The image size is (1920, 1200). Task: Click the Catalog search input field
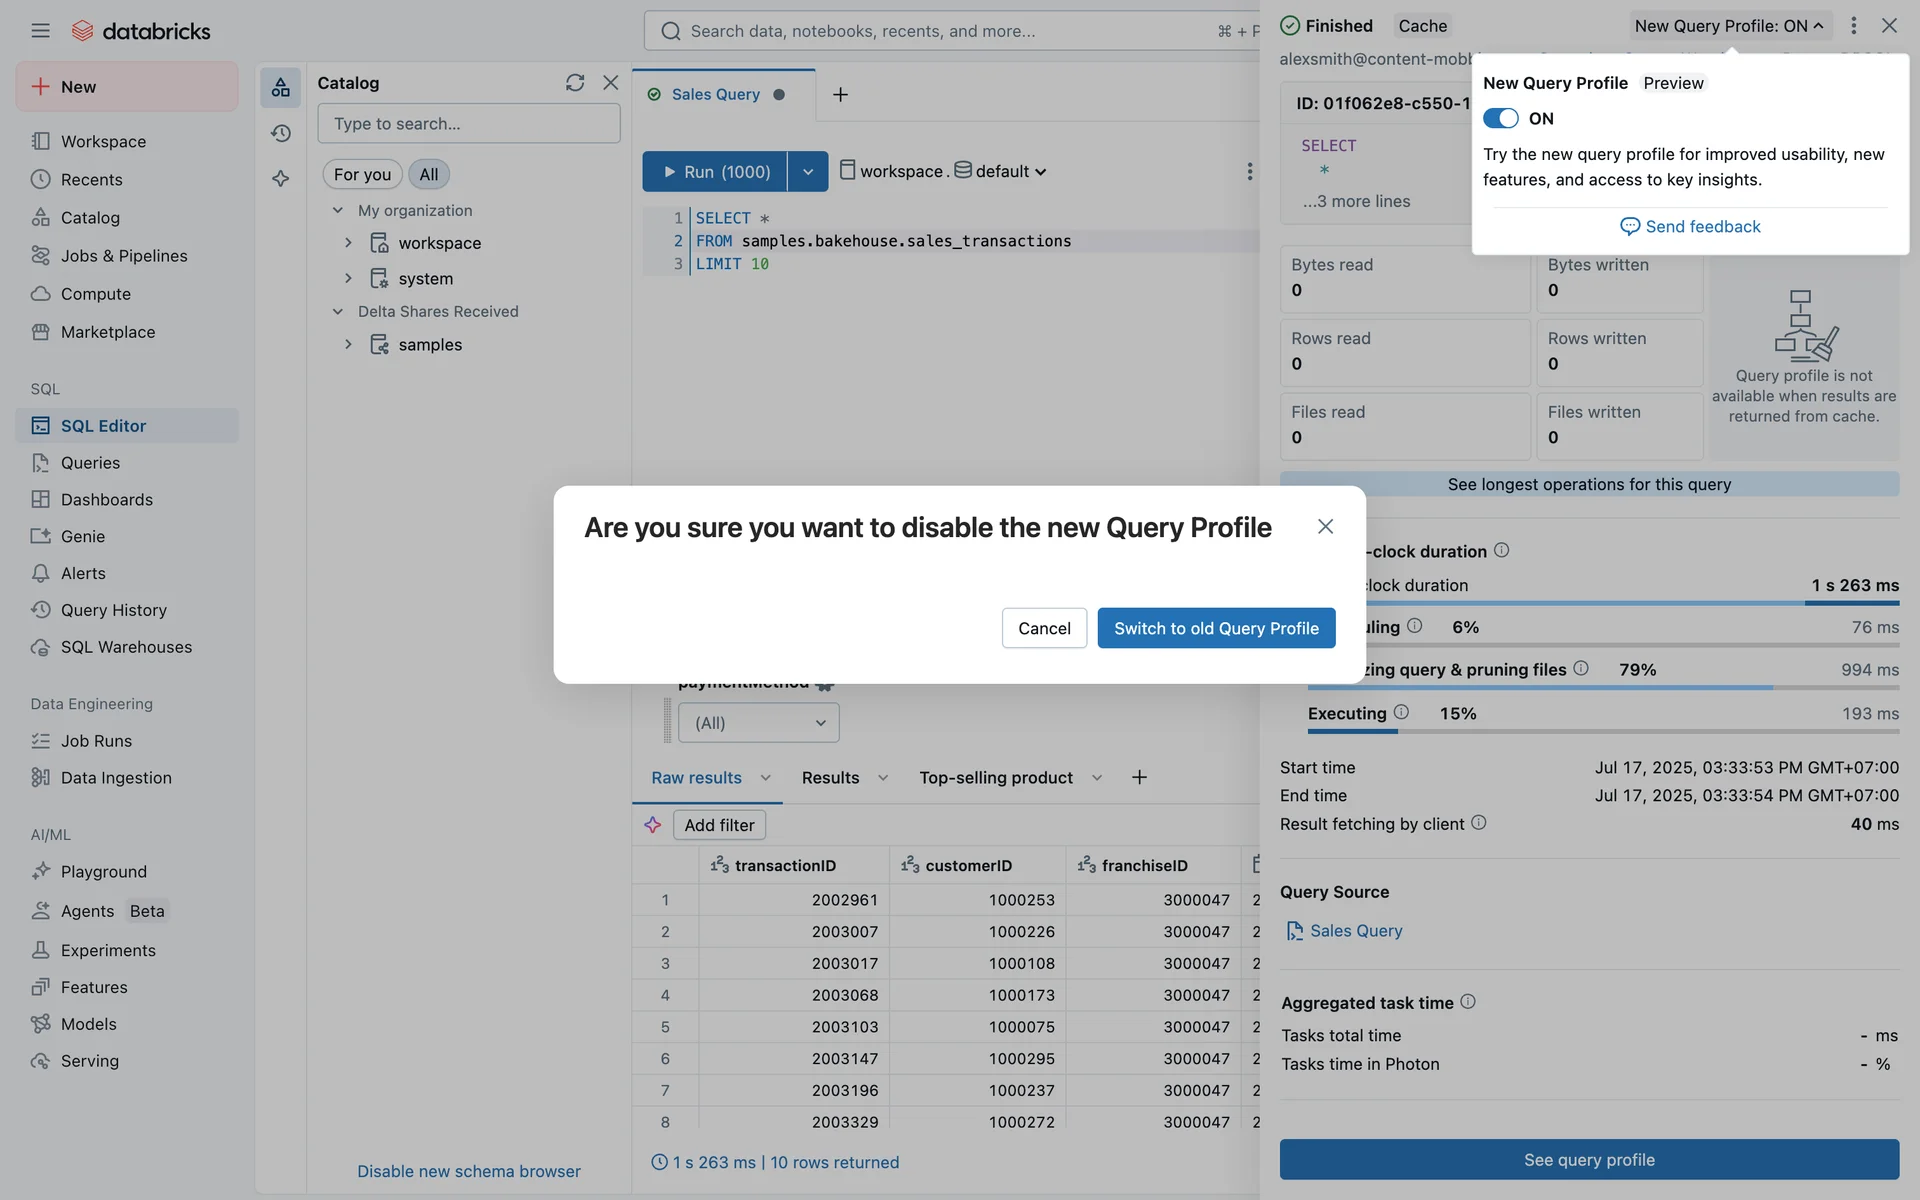tap(468, 124)
